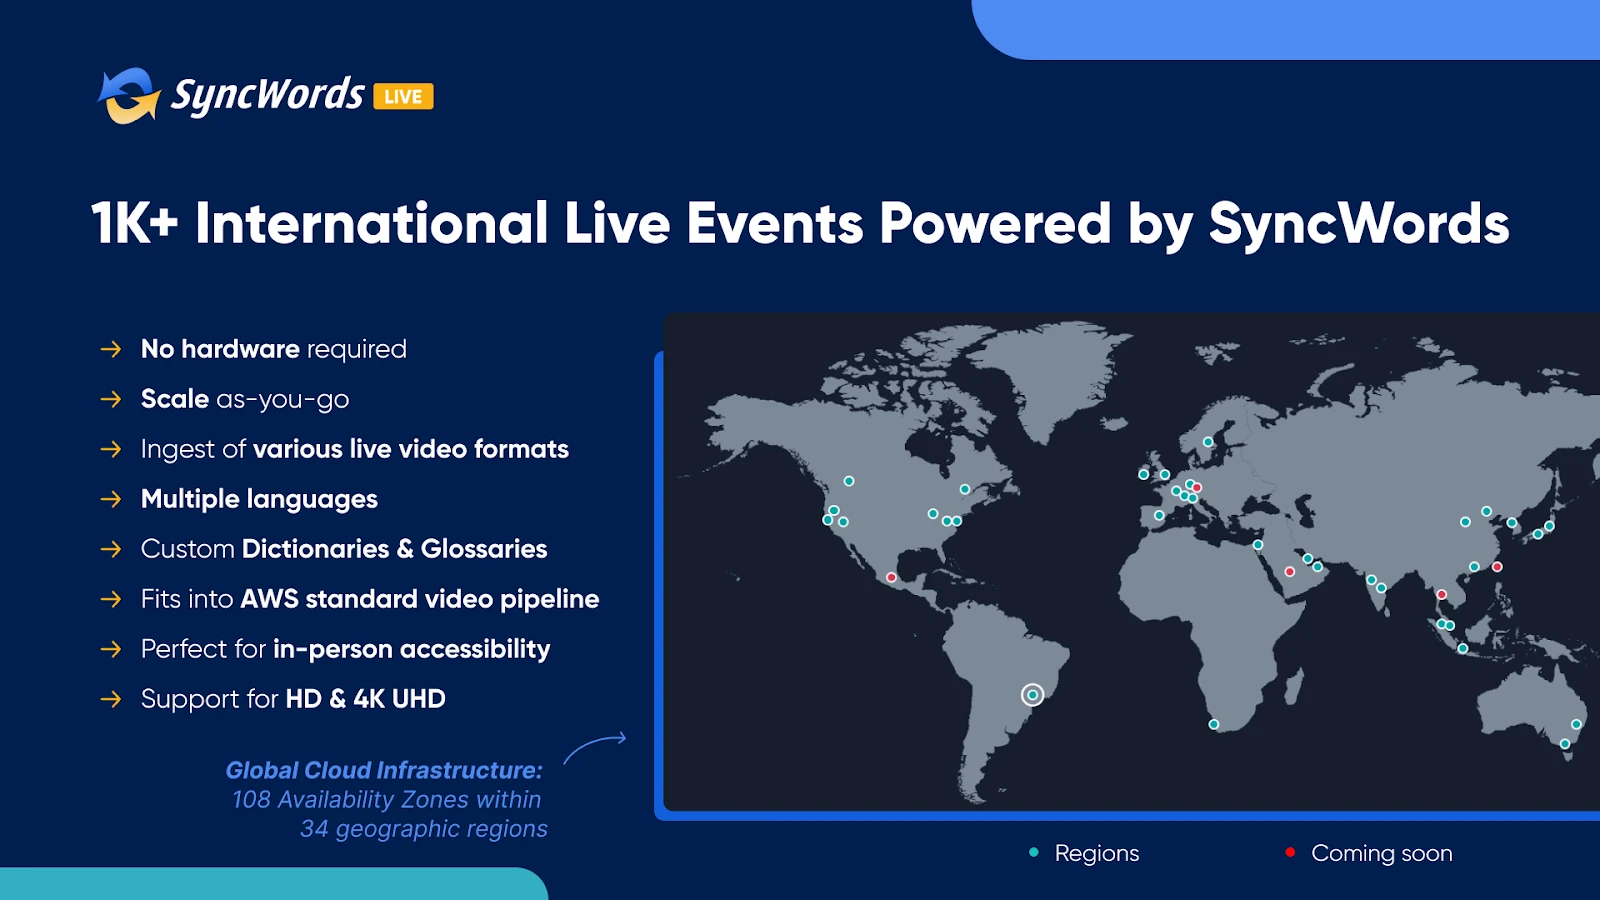Click 'Global Cloud Infrastructure:' caption

pos(384,770)
